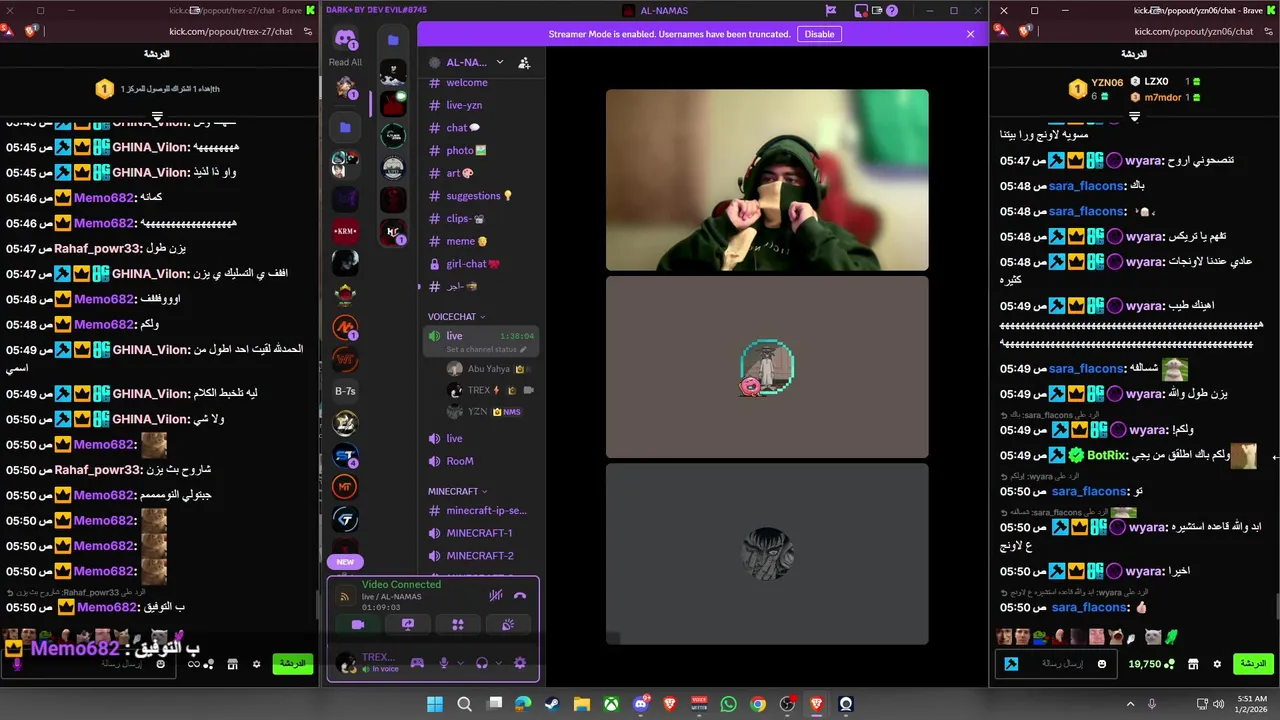Click the Discord home icon
The height and width of the screenshot is (720, 1280).
(345, 40)
